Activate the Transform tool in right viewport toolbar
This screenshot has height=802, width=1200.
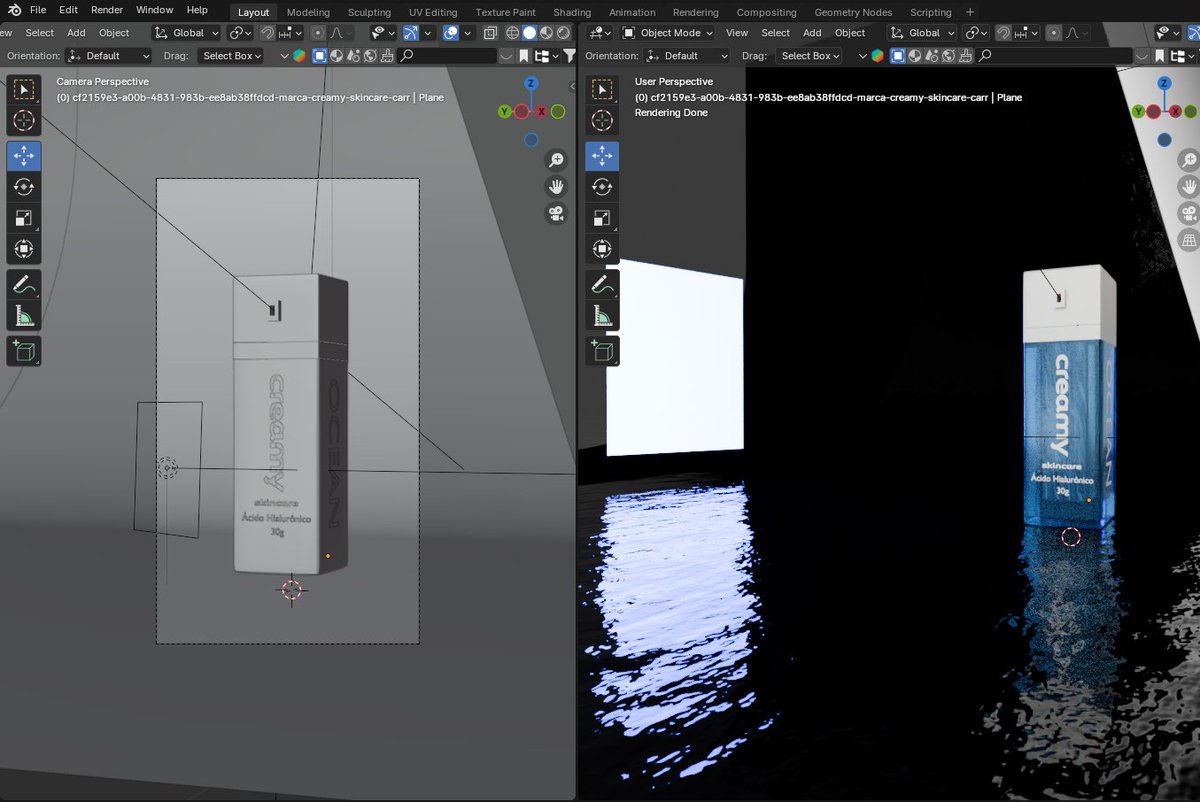click(x=602, y=249)
